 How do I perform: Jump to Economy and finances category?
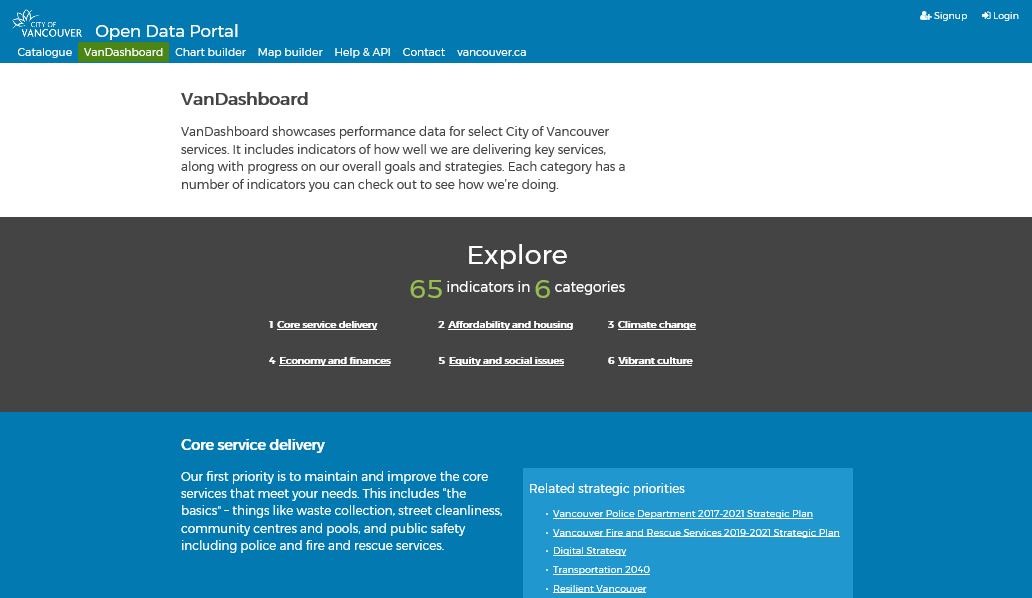334,361
